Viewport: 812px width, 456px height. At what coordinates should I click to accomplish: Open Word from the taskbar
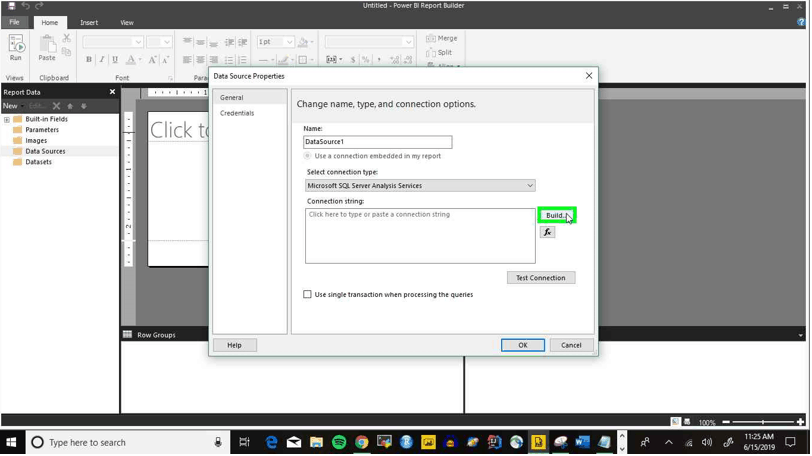pyautogui.click(x=582, y=443)
